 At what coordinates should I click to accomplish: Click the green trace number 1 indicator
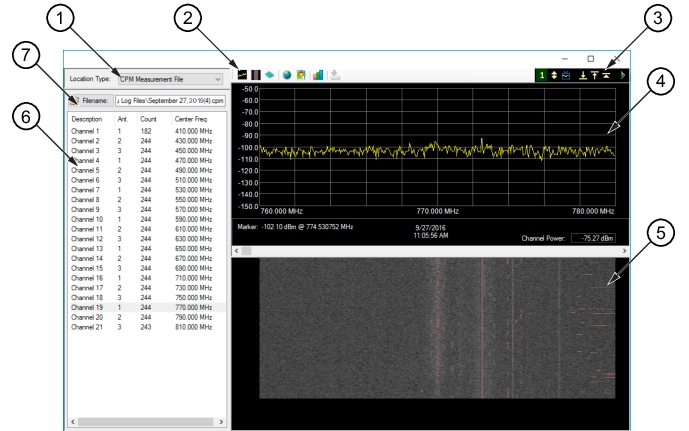540,74
